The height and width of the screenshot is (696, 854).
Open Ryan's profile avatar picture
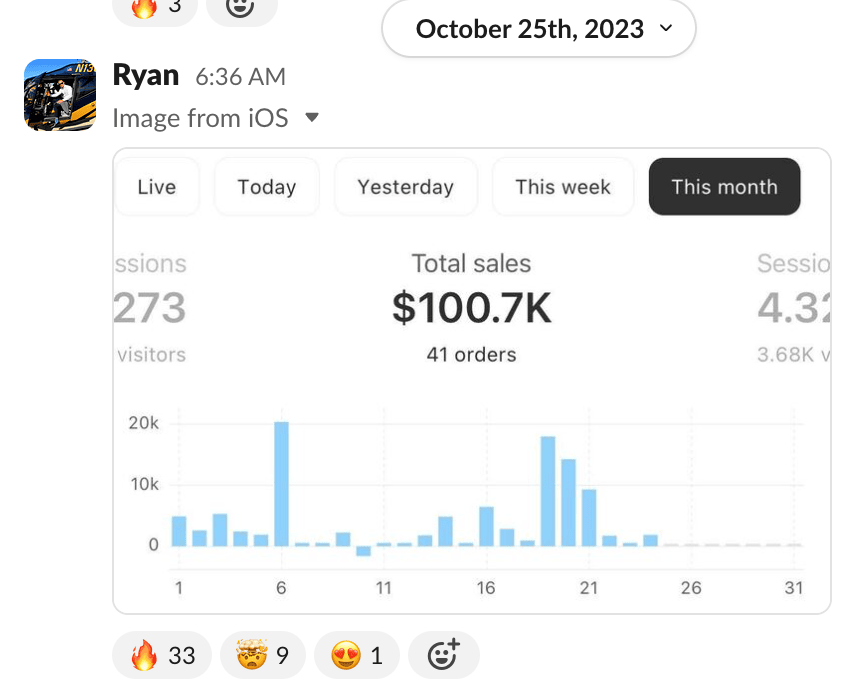[x=59, y=95]
